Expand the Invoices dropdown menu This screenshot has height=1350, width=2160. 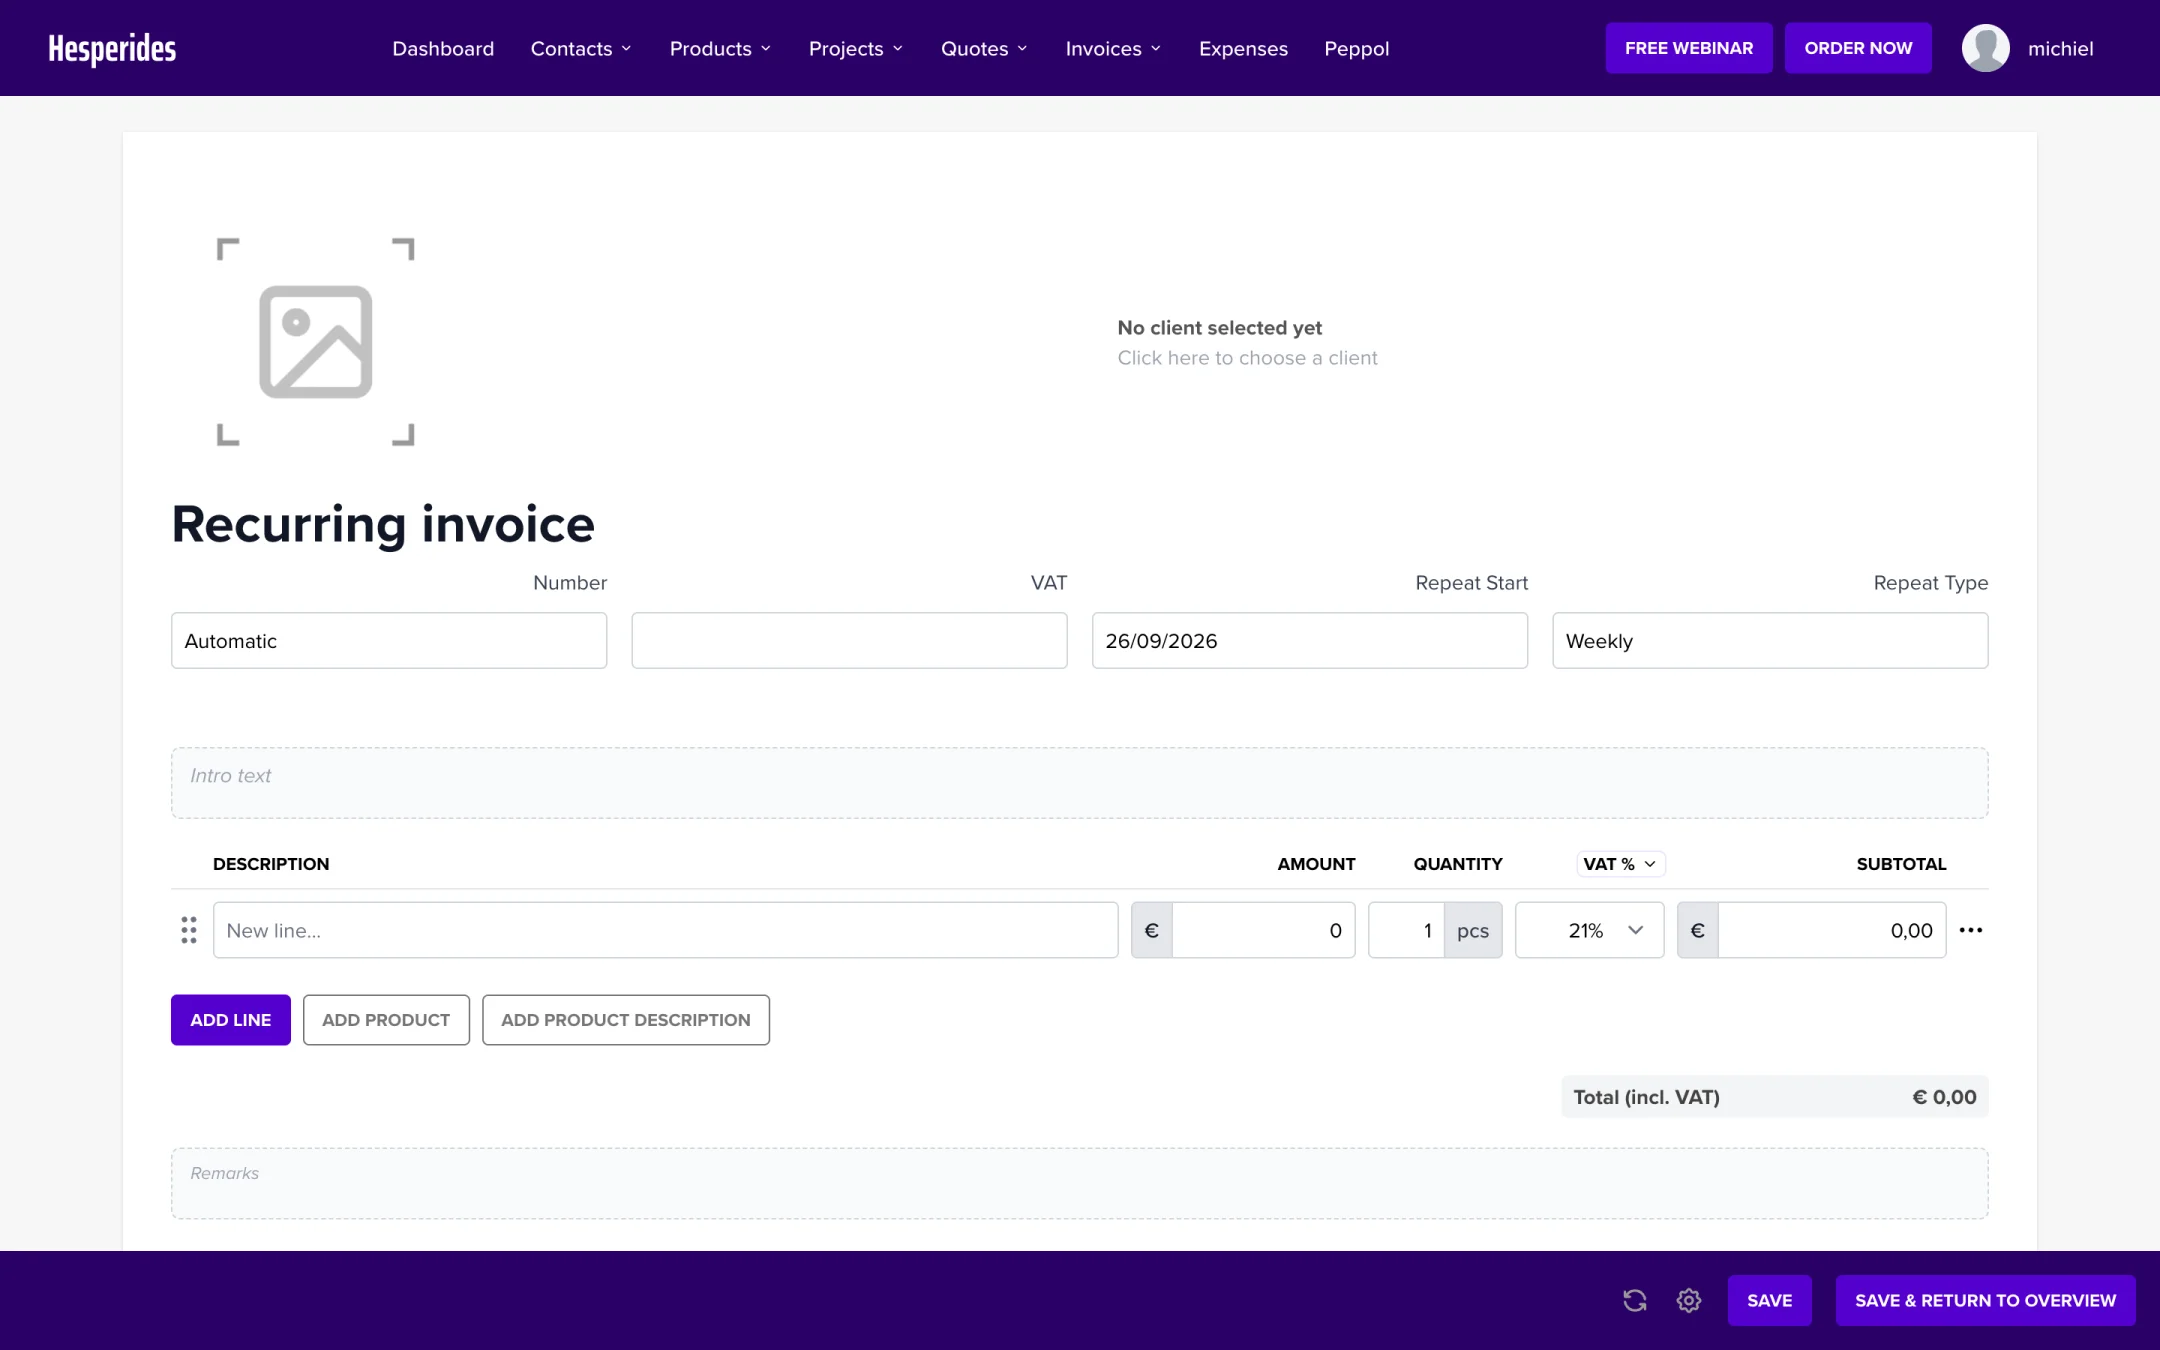coord(1113,48)
